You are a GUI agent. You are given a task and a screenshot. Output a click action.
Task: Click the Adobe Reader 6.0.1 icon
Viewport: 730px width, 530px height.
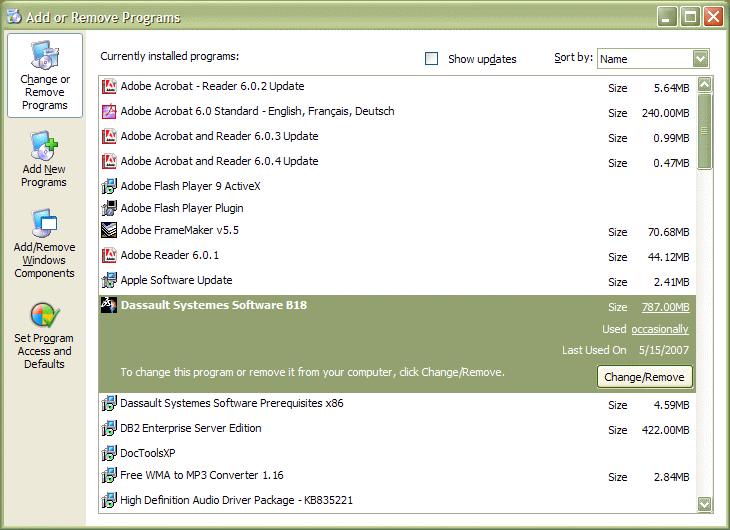point(109,255)
